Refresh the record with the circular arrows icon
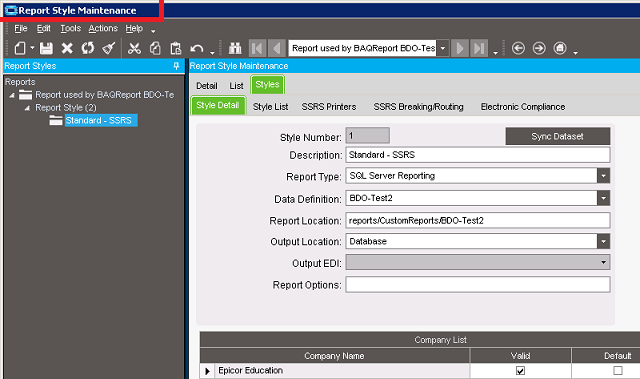The width and height of the screenshot is (640, 379). point(88,48)
